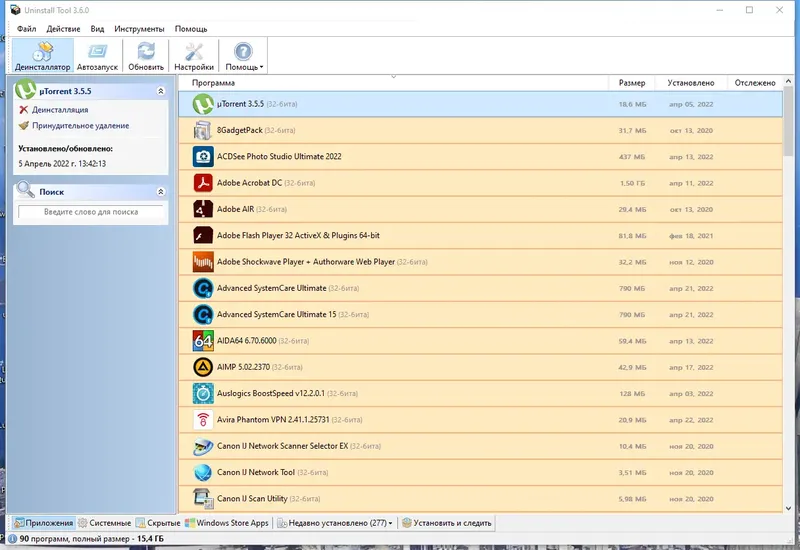
Task: Open the Помощь menu in menu bar
Action: tap(191, 29)
